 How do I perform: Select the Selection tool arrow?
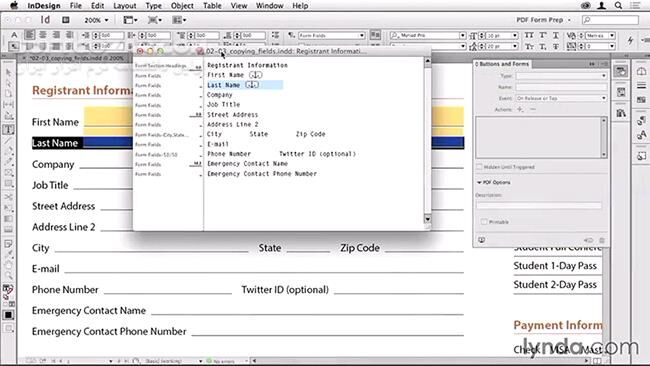[x=8, y=73]
